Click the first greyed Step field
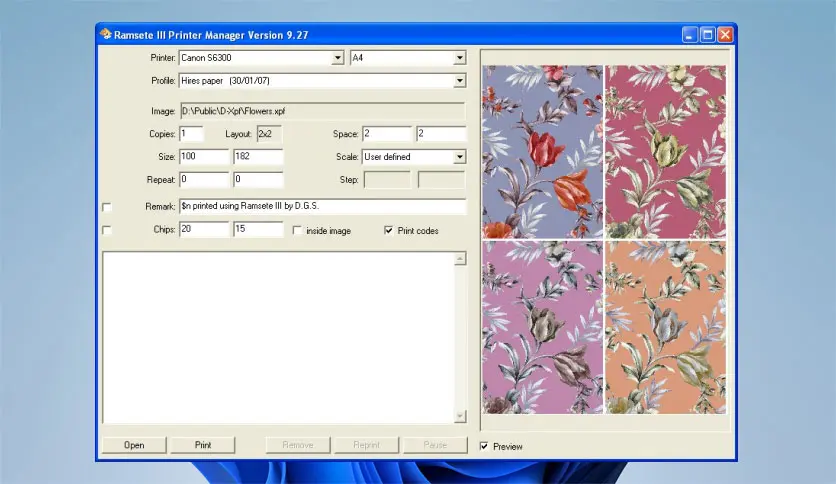 pyautogui.click(x=388, y=180)
